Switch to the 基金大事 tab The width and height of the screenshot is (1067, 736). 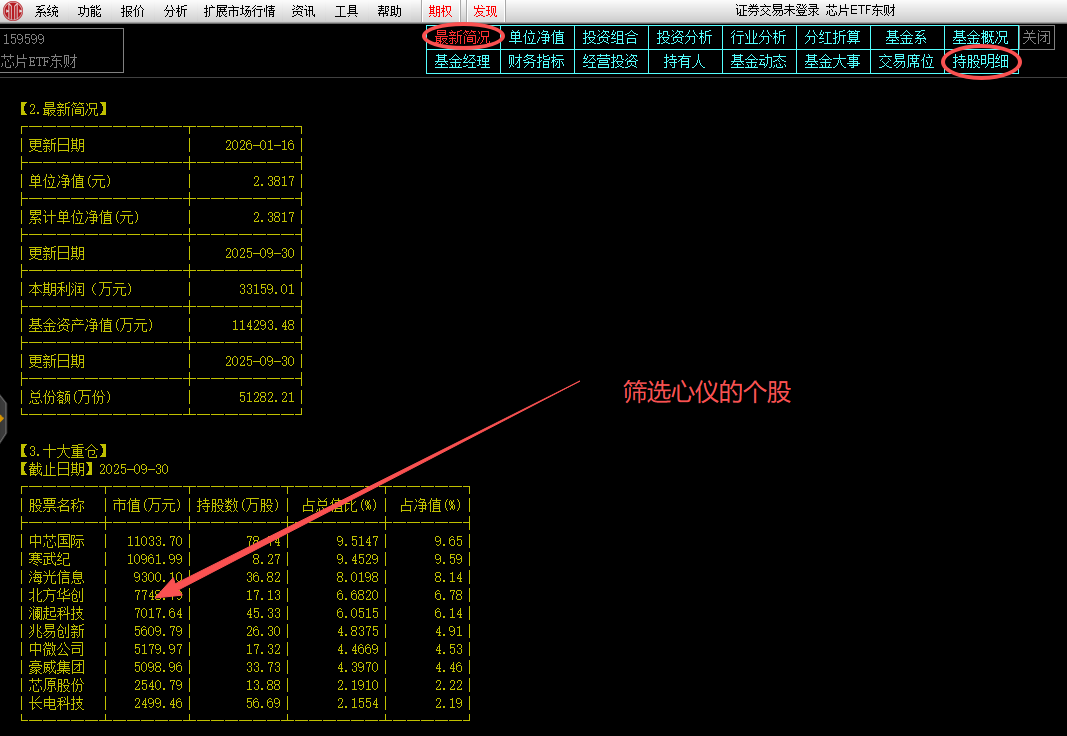[x=833, y=61]
